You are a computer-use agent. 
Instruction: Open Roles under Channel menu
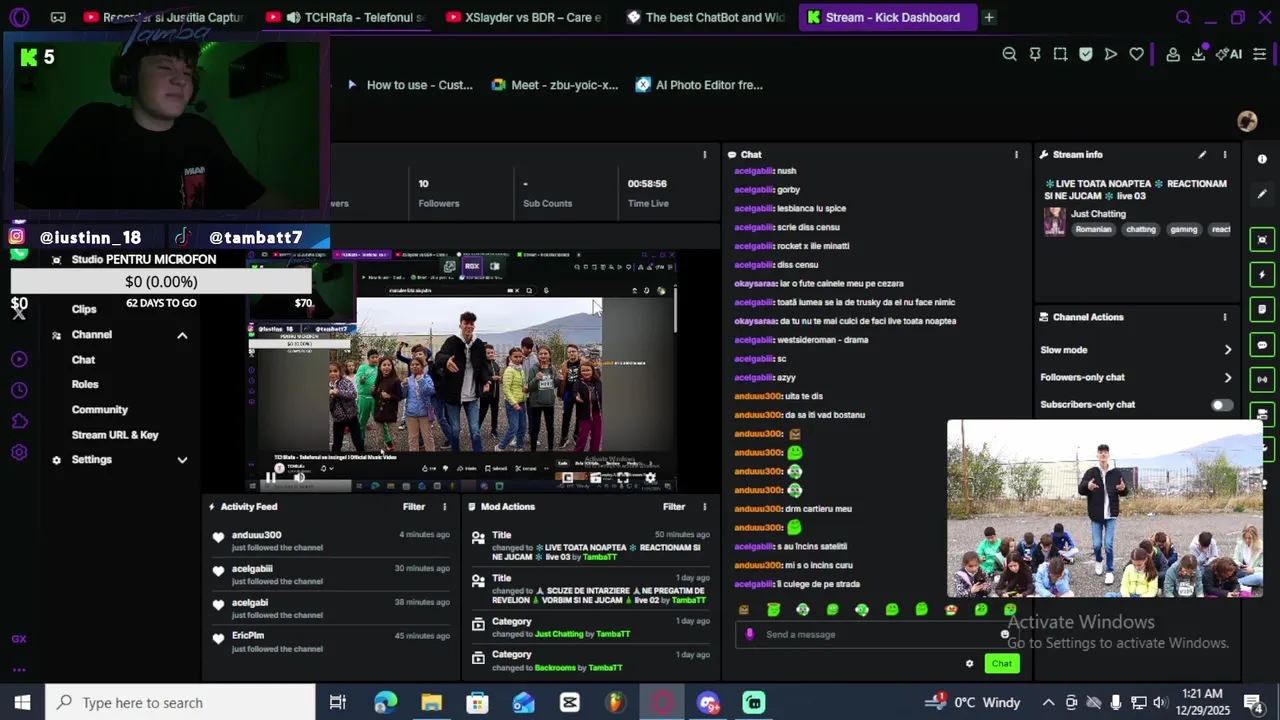(x=85, y=385)
